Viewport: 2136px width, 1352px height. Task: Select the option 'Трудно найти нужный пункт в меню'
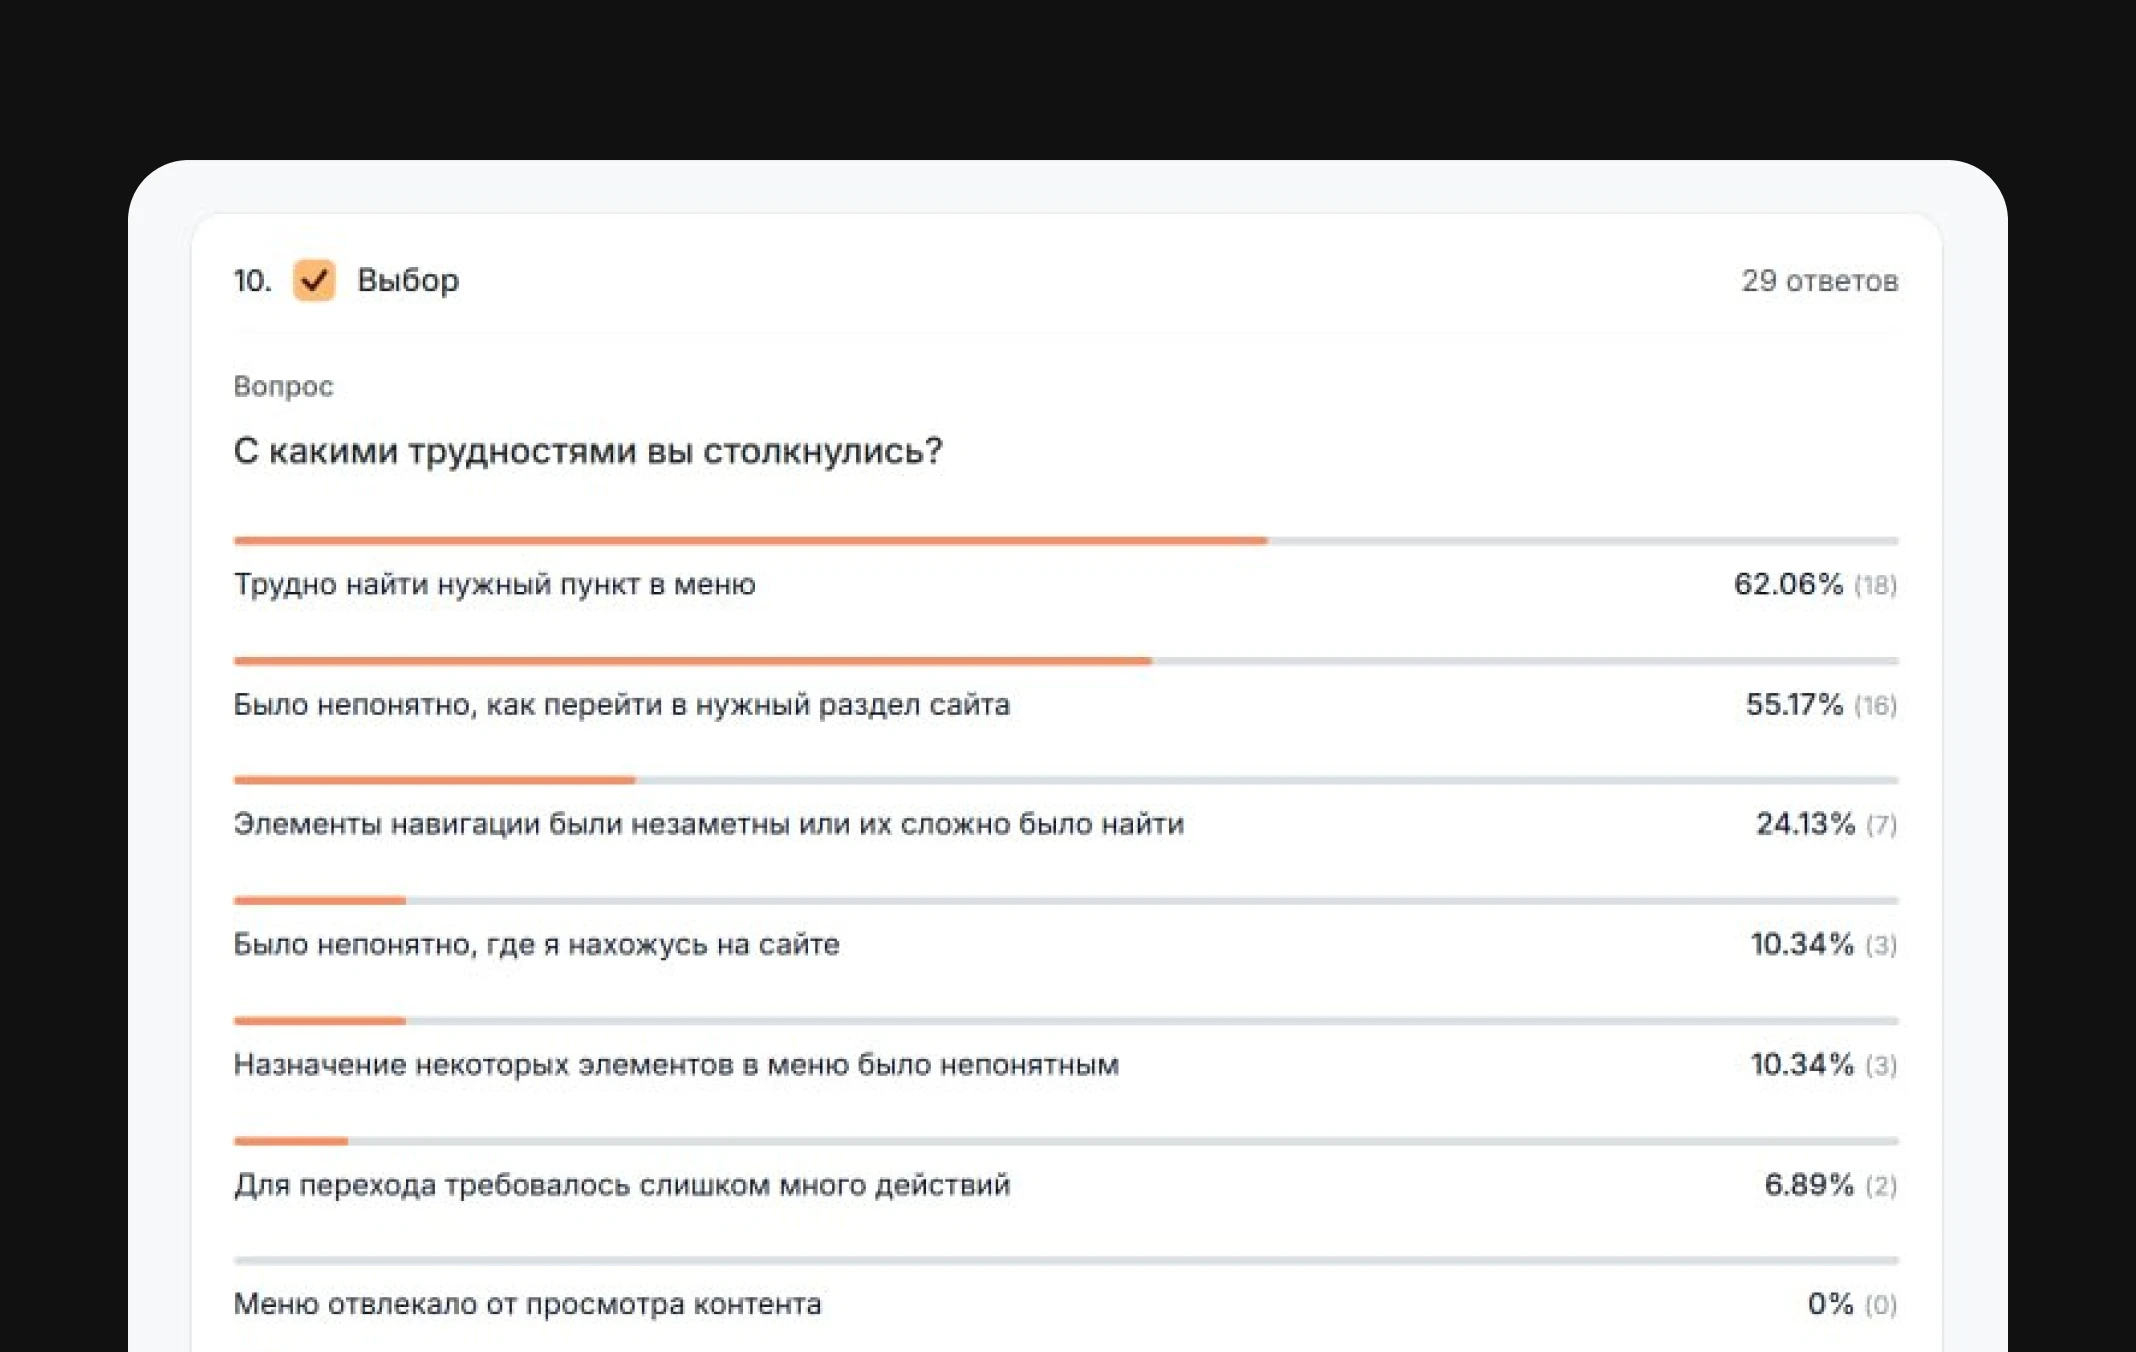494,584
